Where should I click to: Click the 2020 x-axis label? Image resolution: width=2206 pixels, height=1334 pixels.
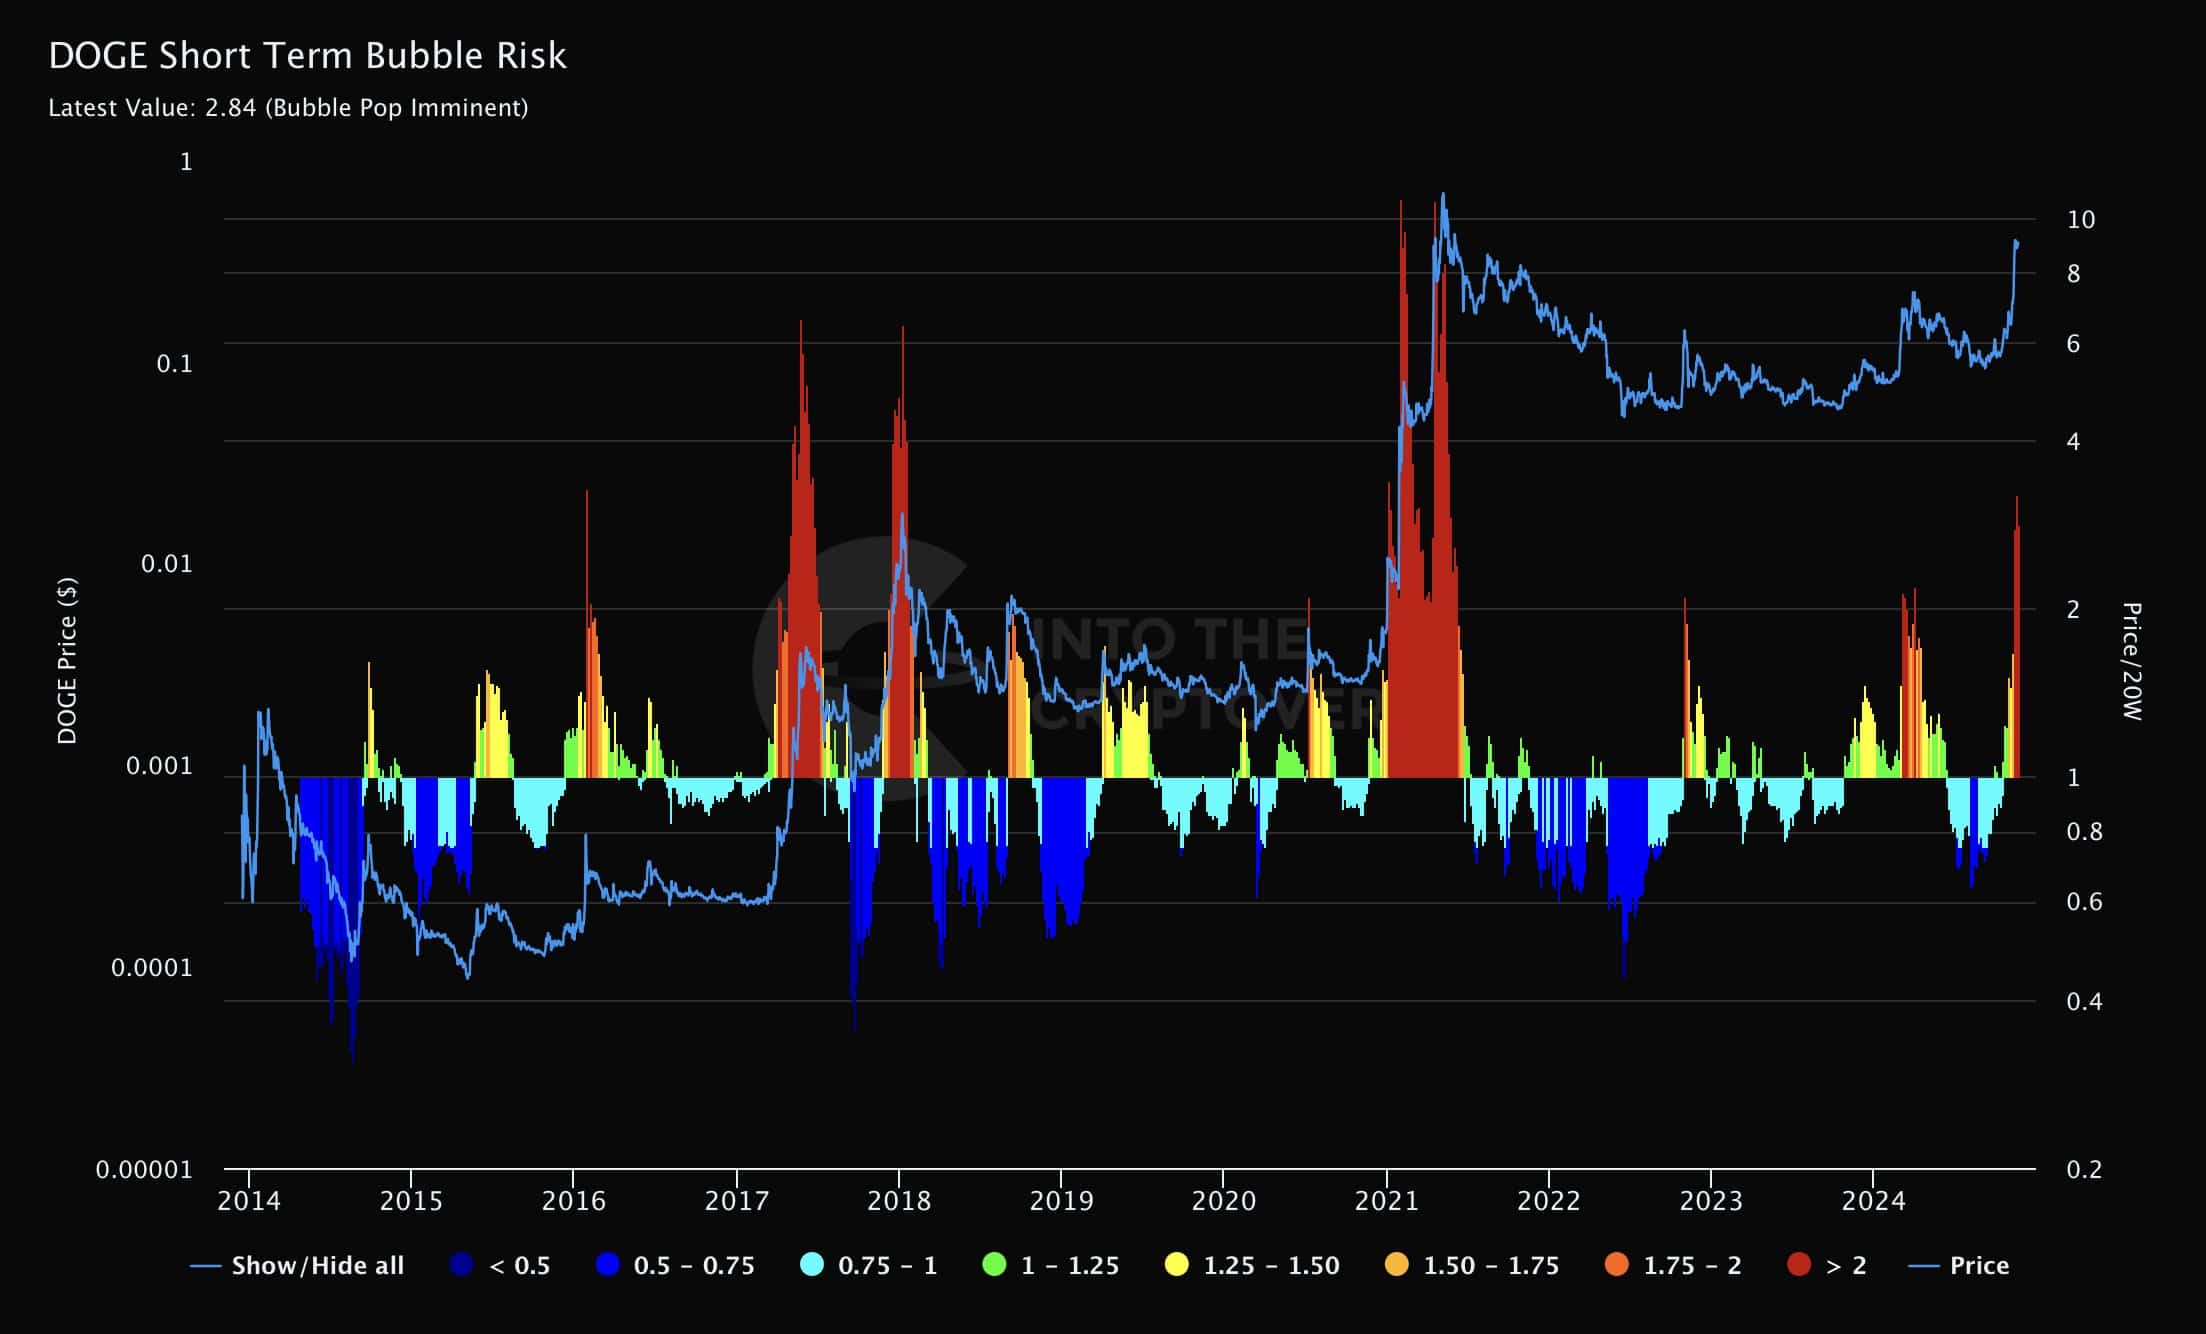(1223, 1200)
